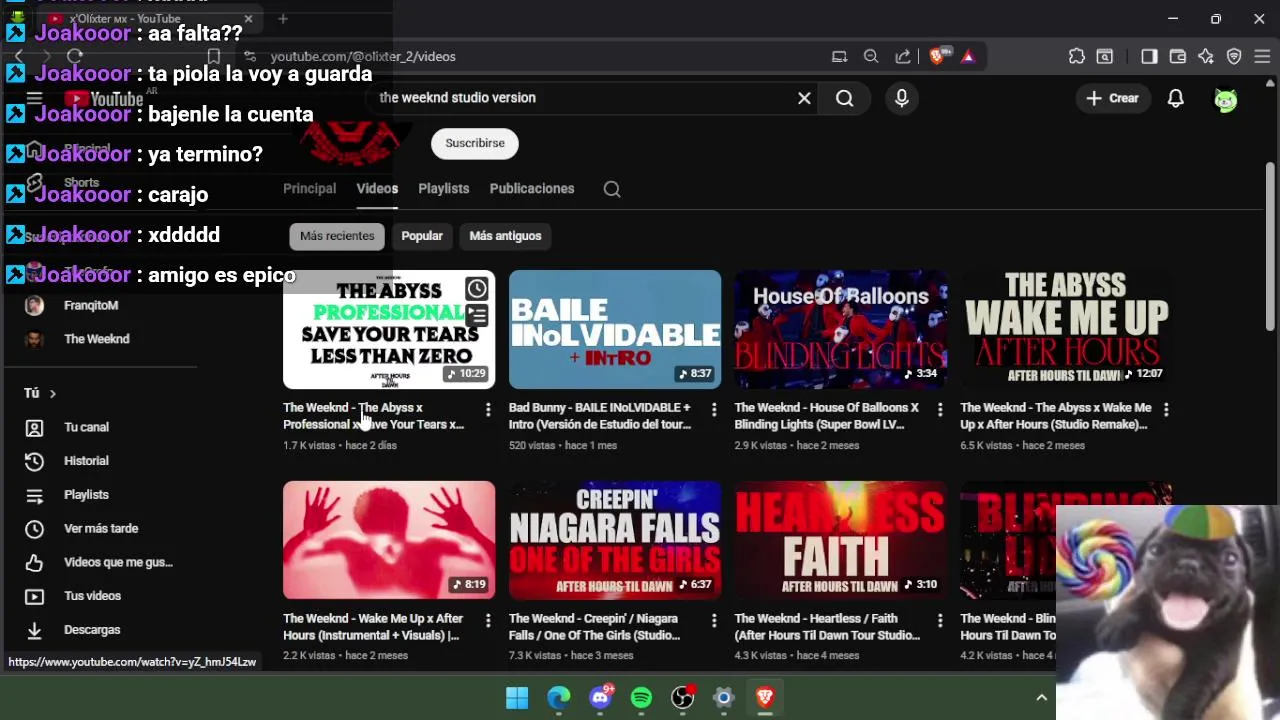Open options menu for Heartless / Faith video
Screen dimensions: 1280x720
coord(940,620)
